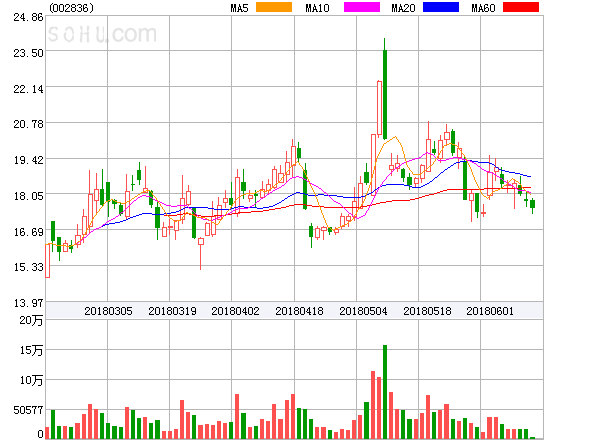Click the tallest green candlestick near 23.50

(385, 89)
